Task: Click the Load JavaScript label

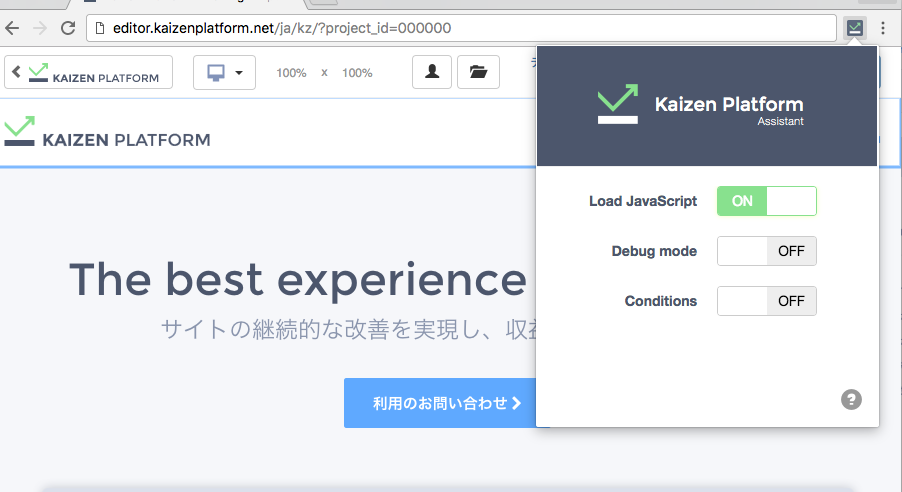Action: 643,201
